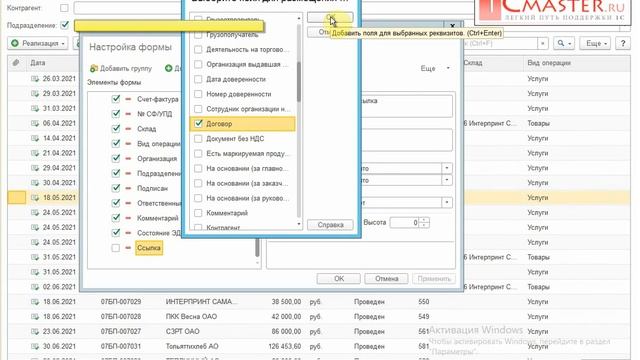Image resolution: width=640 pixels, height=360 pixels.
Task: Confirm field selection with top OK button
Action: [x=330, y=18]
